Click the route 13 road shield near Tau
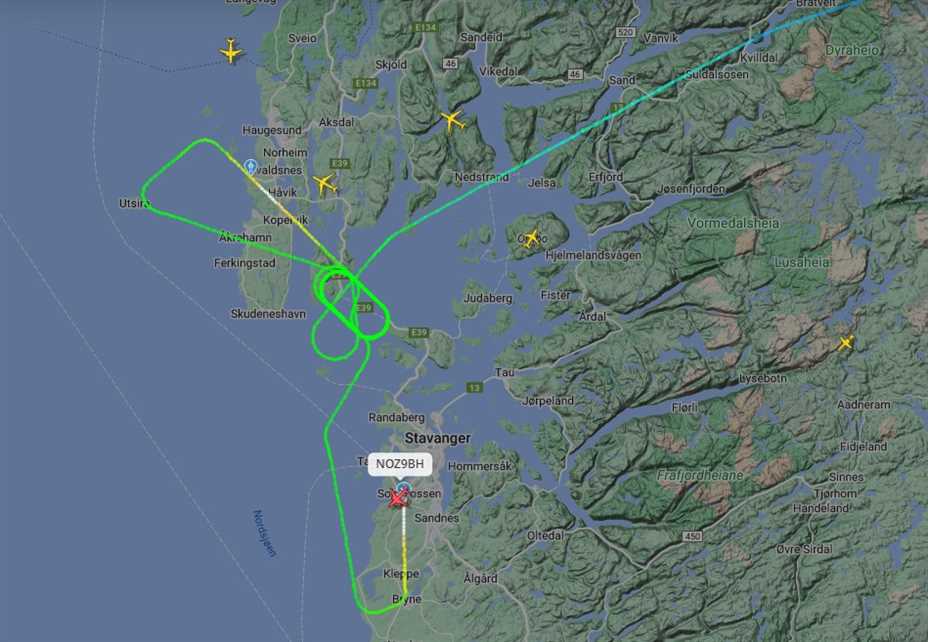928x642 pixels. [x=474, y=388]
